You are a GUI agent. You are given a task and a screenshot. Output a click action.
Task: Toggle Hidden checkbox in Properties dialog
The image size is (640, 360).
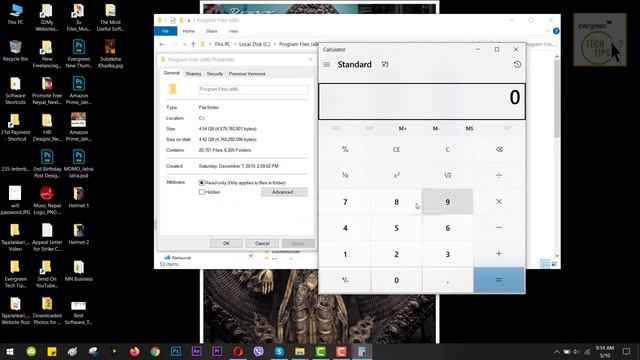pos(202,192)
